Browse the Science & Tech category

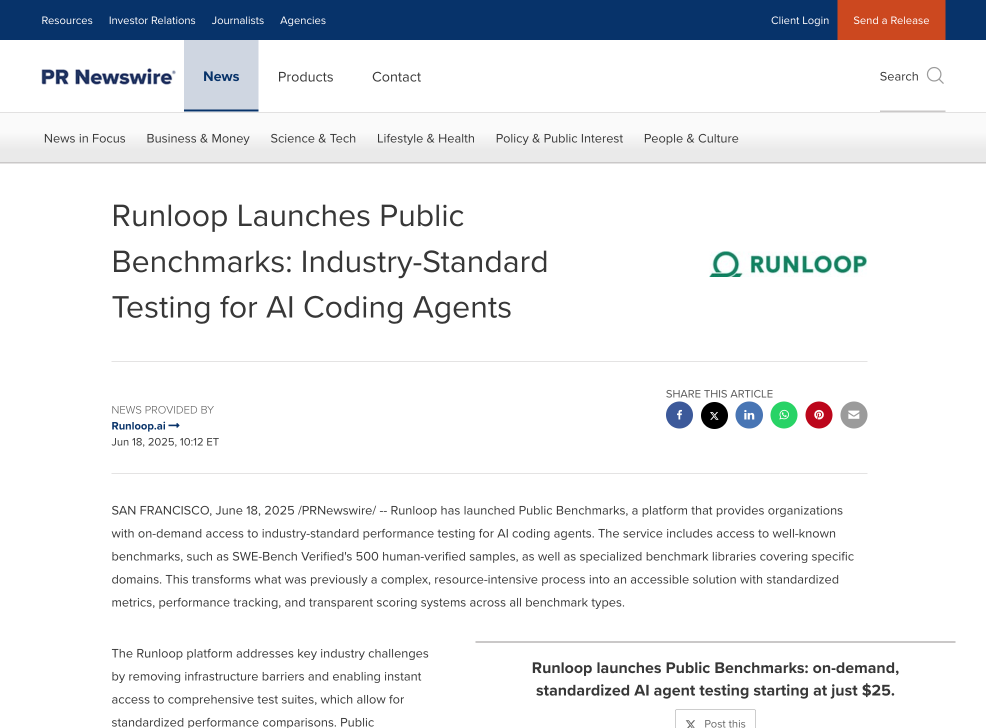[313, 138]
